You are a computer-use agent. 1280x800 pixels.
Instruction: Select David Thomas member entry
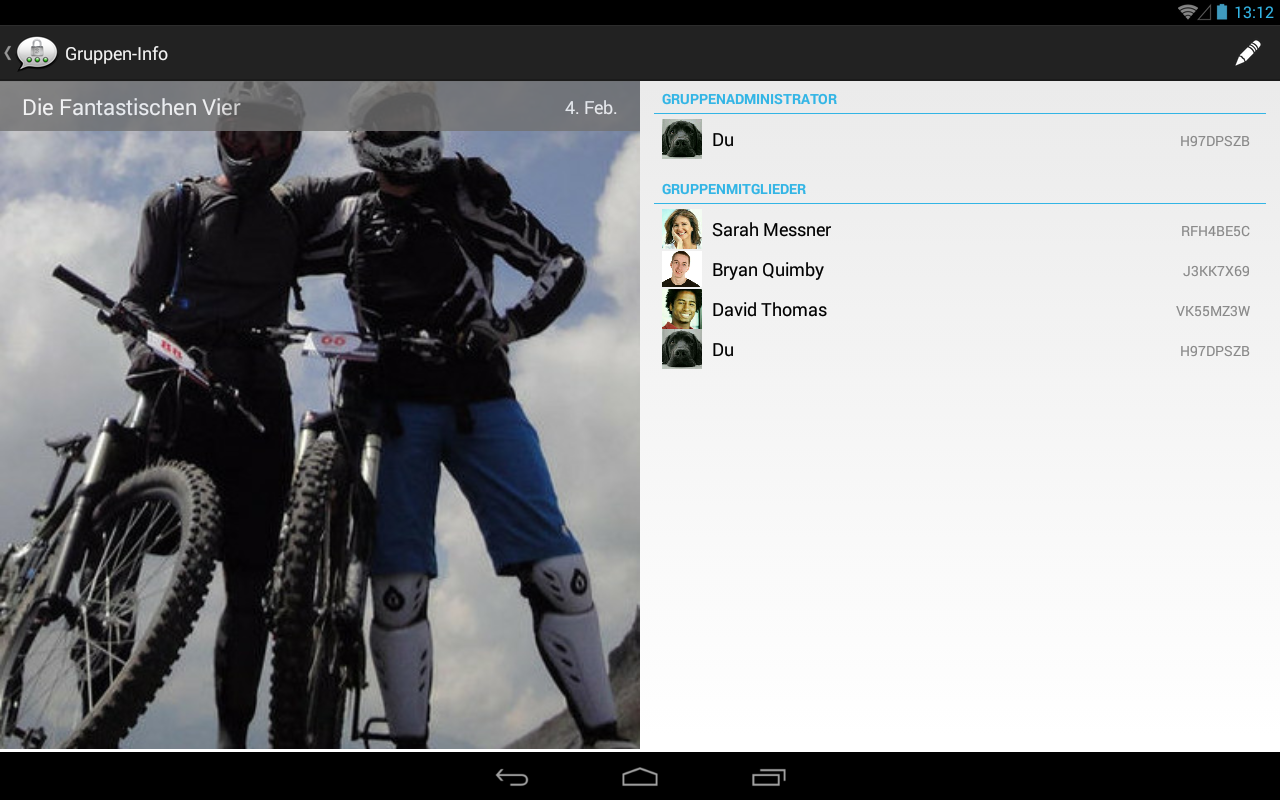point(960,309)
